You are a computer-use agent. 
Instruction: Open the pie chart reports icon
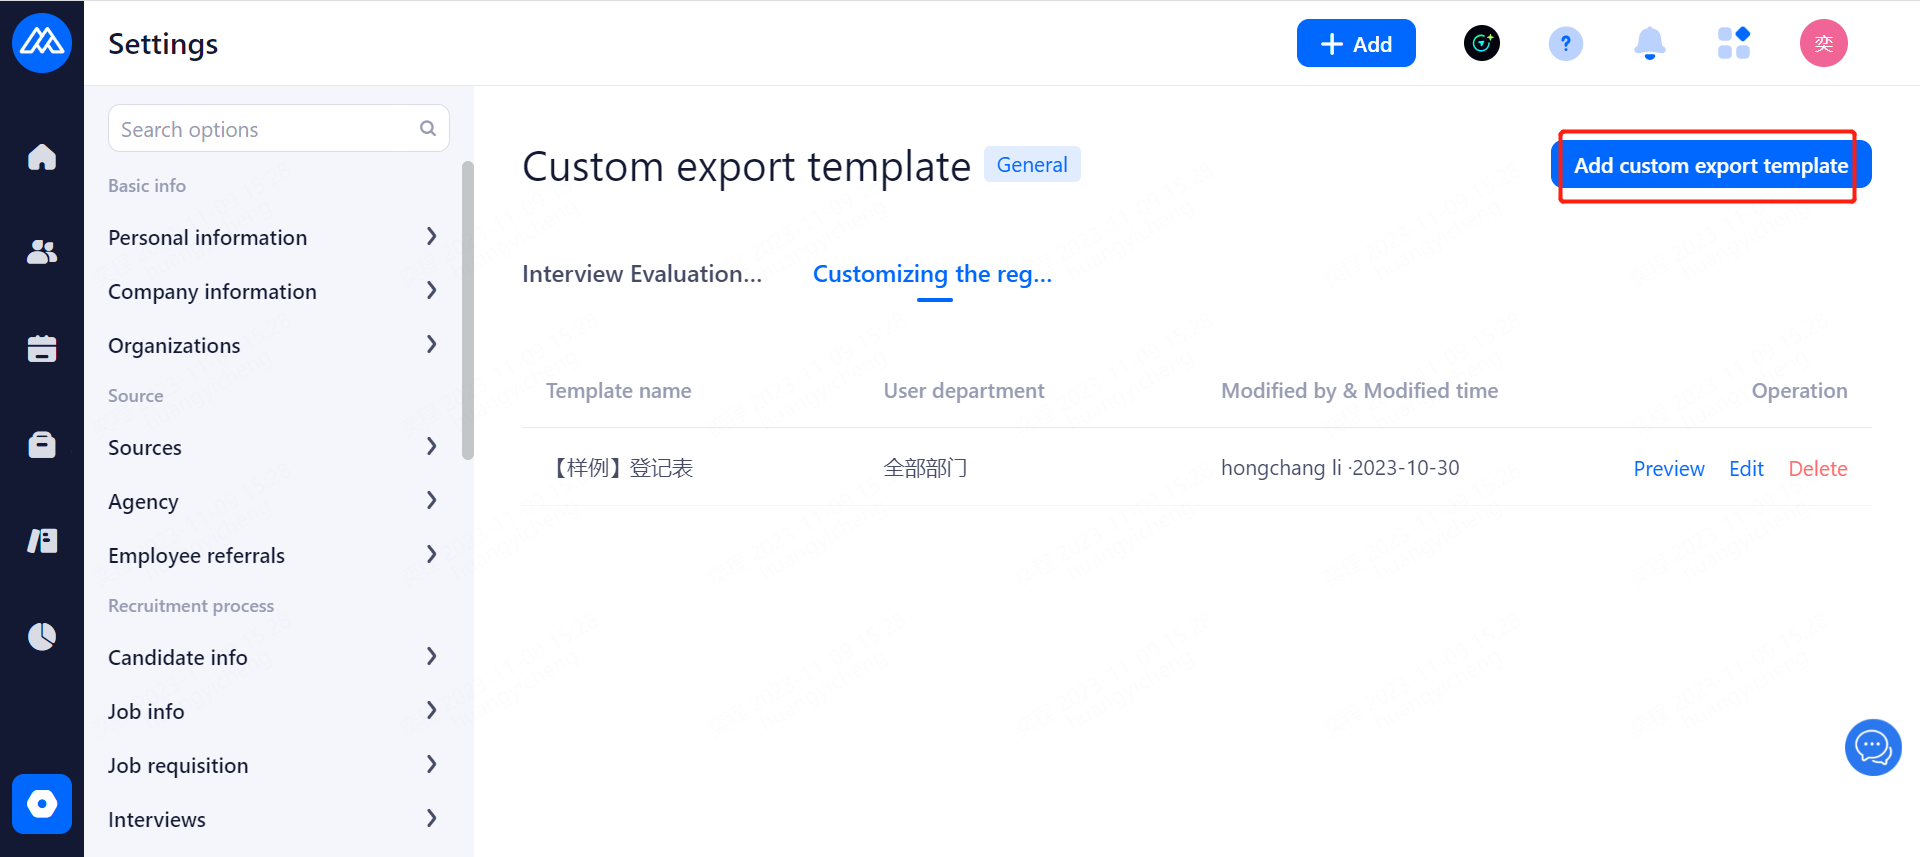pos(42,636)
